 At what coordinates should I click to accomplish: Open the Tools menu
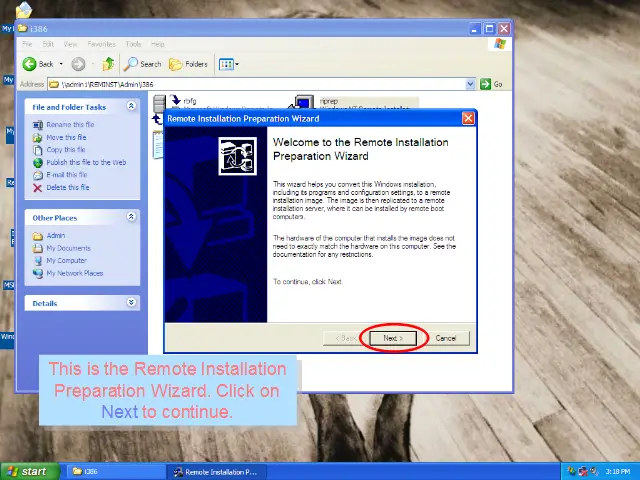point(133,44)
